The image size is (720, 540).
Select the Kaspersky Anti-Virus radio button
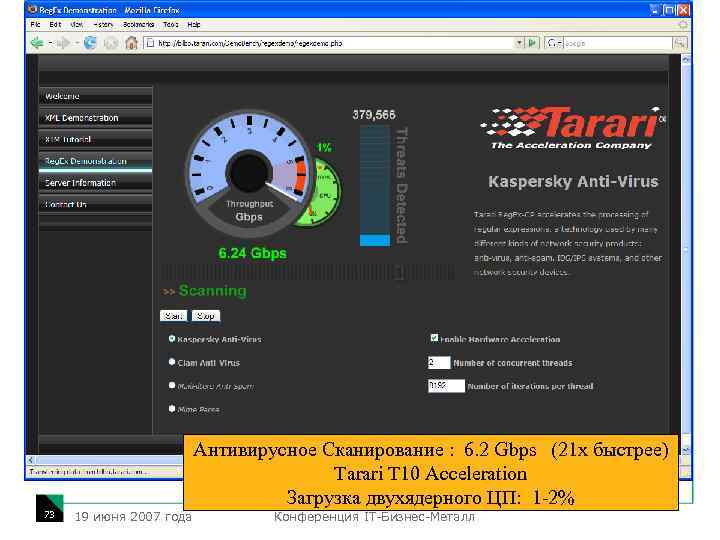[x=172, y=339]
